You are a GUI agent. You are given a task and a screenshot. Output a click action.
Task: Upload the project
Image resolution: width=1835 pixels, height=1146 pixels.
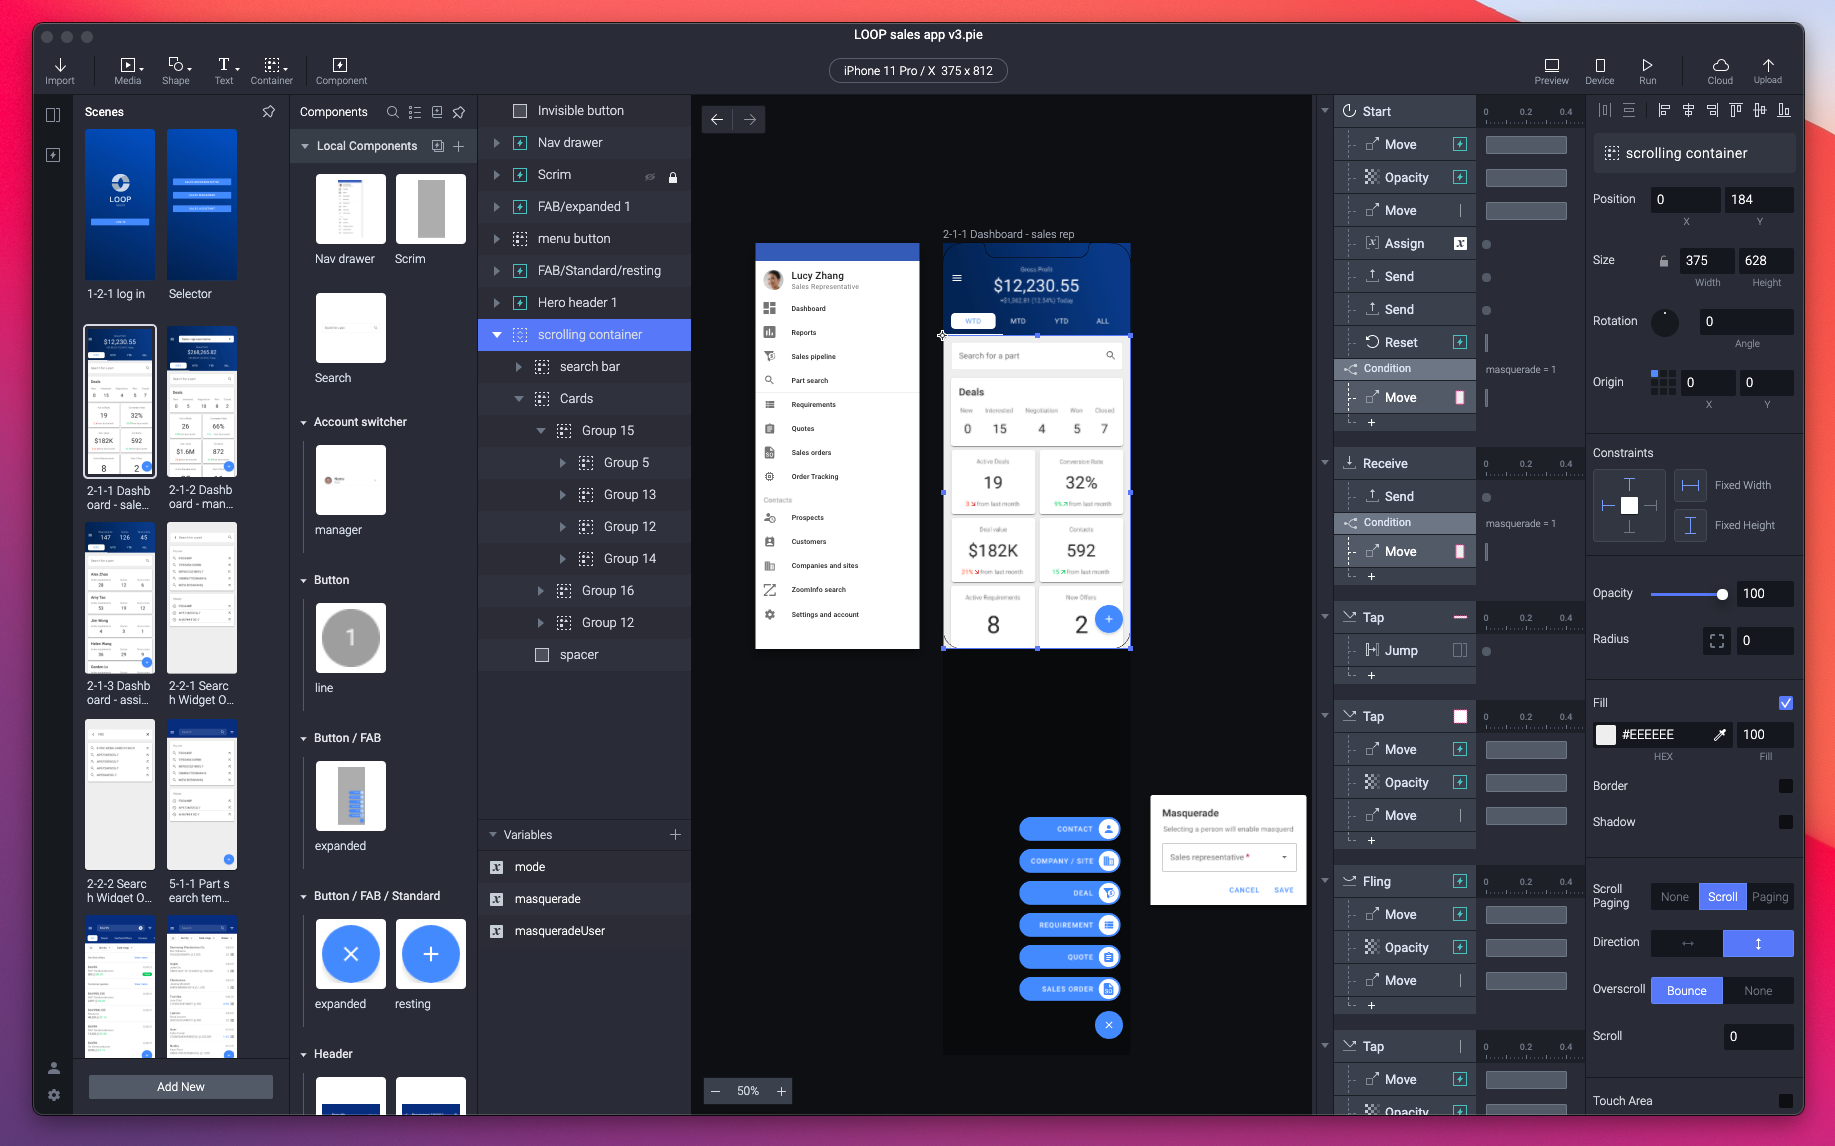pyautogui.click(x=1768, y=71)
